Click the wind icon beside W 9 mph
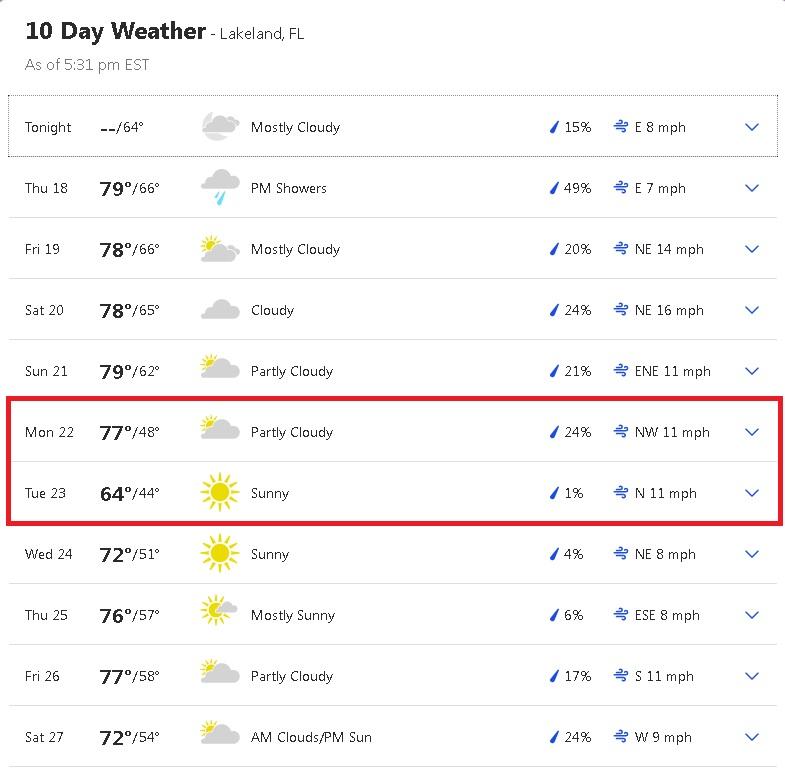 point(621,736)
